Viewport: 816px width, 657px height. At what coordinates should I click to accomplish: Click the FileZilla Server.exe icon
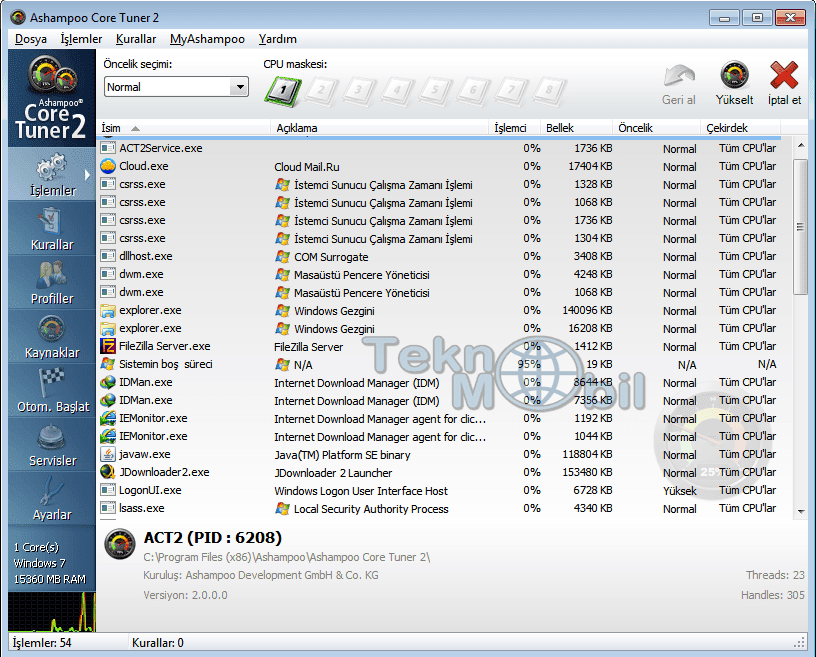click(x=108, y=346)
